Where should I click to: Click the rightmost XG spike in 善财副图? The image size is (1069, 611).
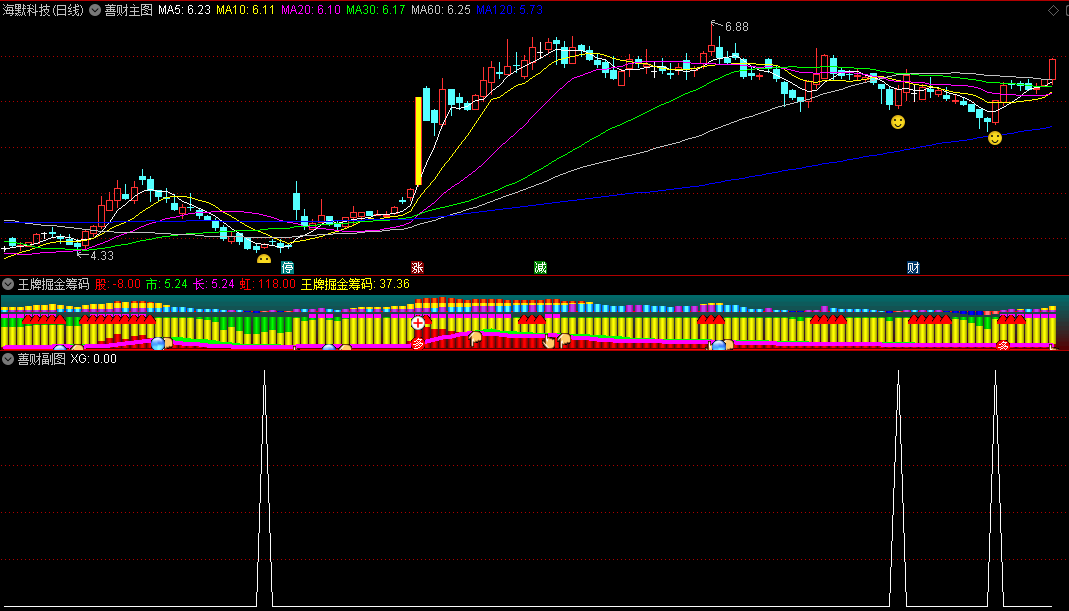[995, 488]
